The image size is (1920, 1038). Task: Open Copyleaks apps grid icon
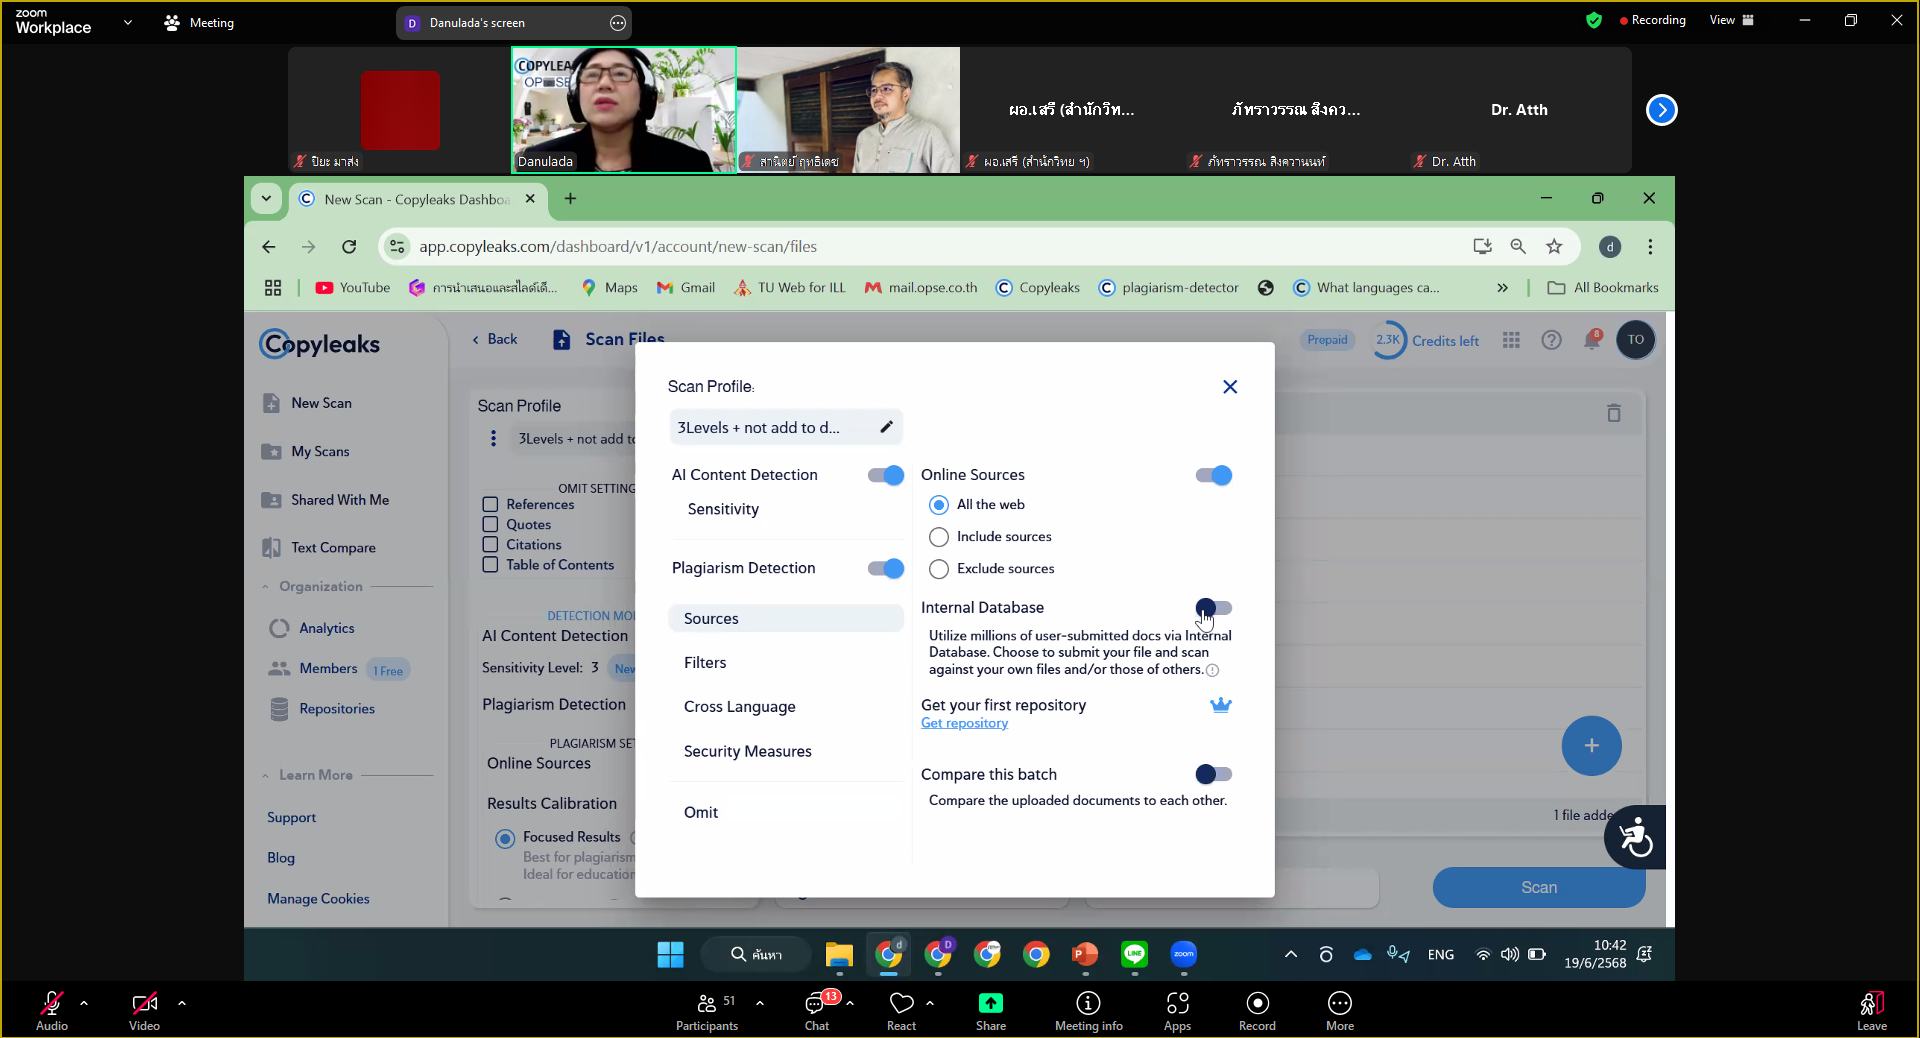1511,340
